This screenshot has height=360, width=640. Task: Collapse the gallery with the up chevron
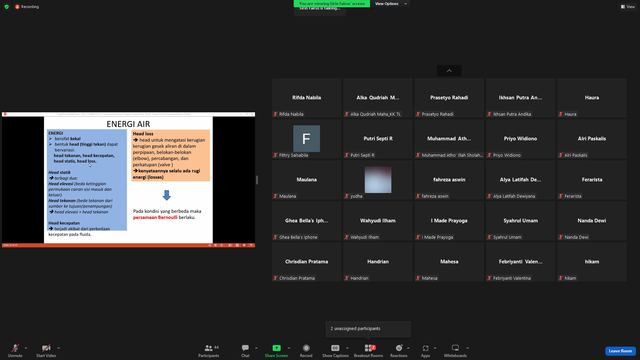tap(449, 71)
